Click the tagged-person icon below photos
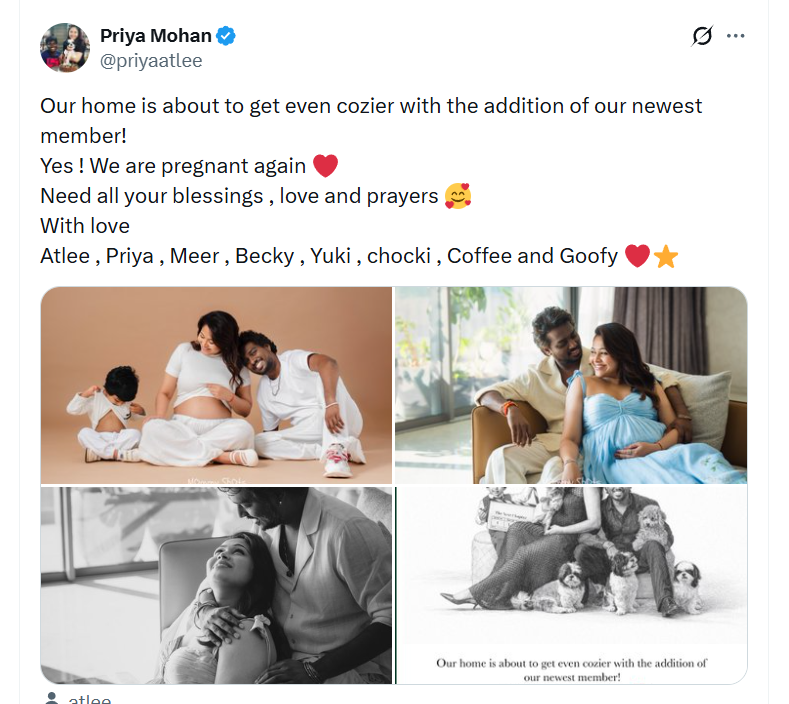Image resolution: width=789 pixels, height=704 pixels. point(51,699)
